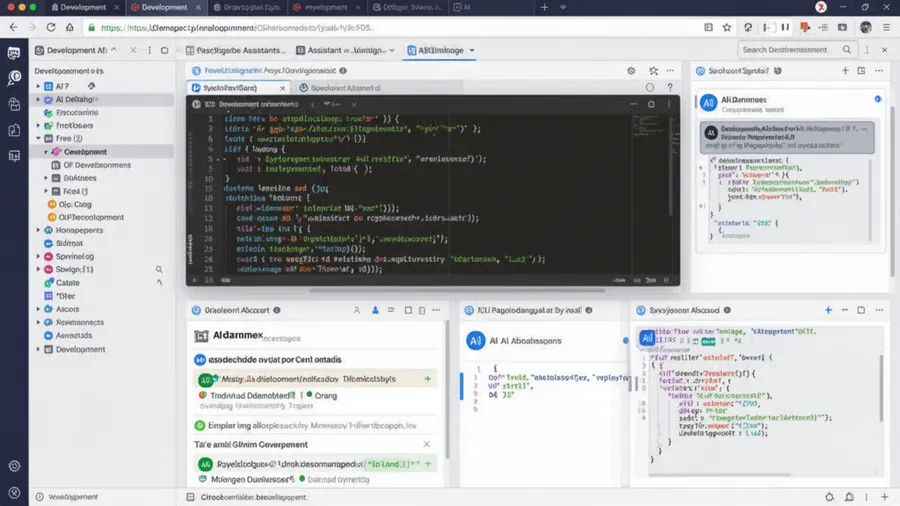The image size is (900, 506).
Task: Open the settings gear in the dark sidebar
Action: [x=14, y=466]
